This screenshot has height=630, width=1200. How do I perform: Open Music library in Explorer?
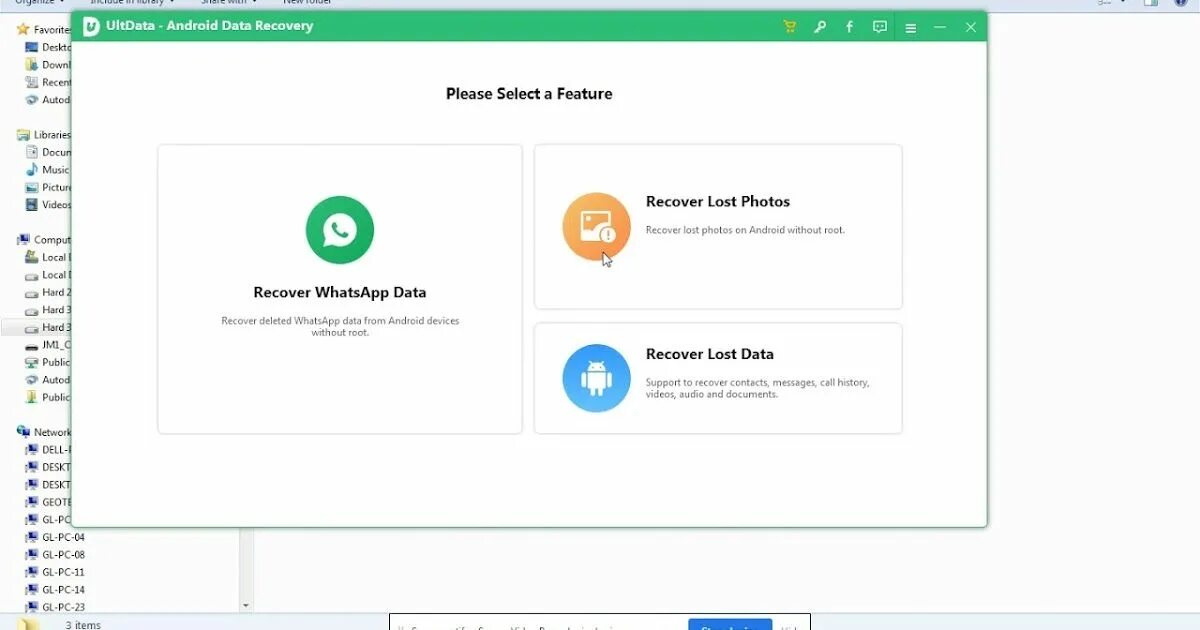pyautogui.click(x=48, y=170)
